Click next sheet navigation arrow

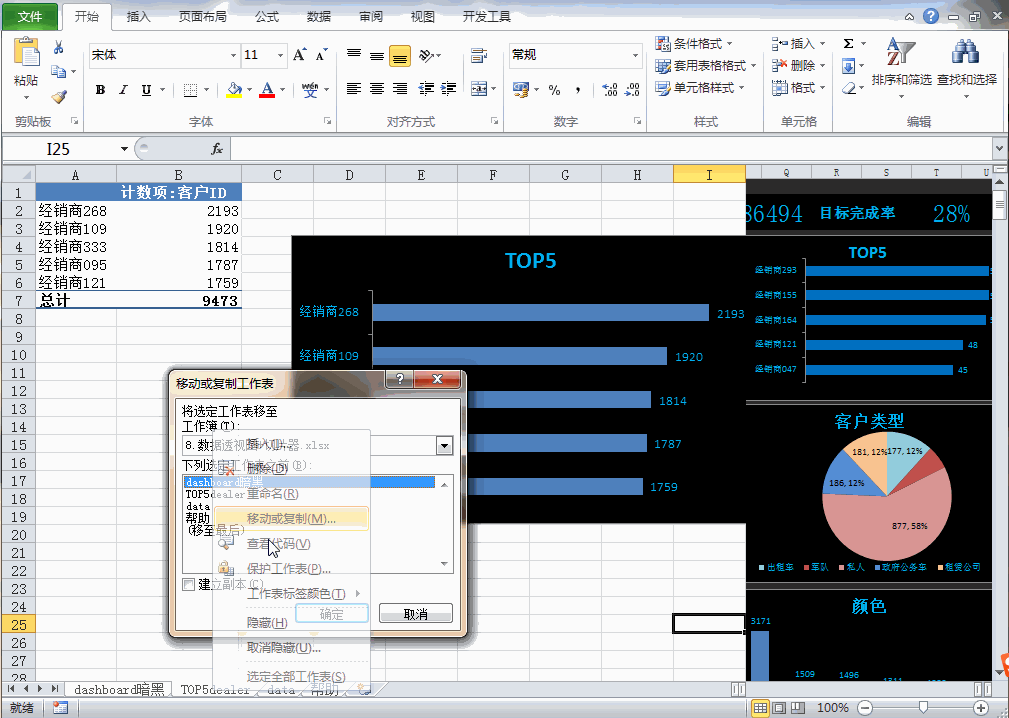pos(40,689)
